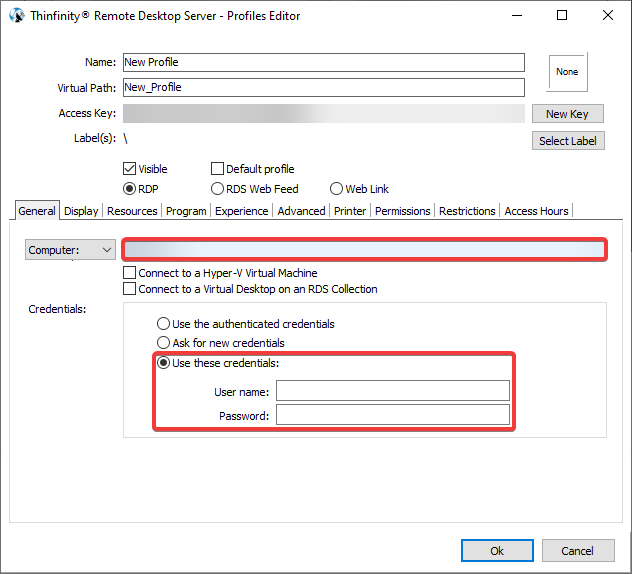The width and height of the screenshot is (632, 574).
Task: Click into the User name field
Action: 393,391
